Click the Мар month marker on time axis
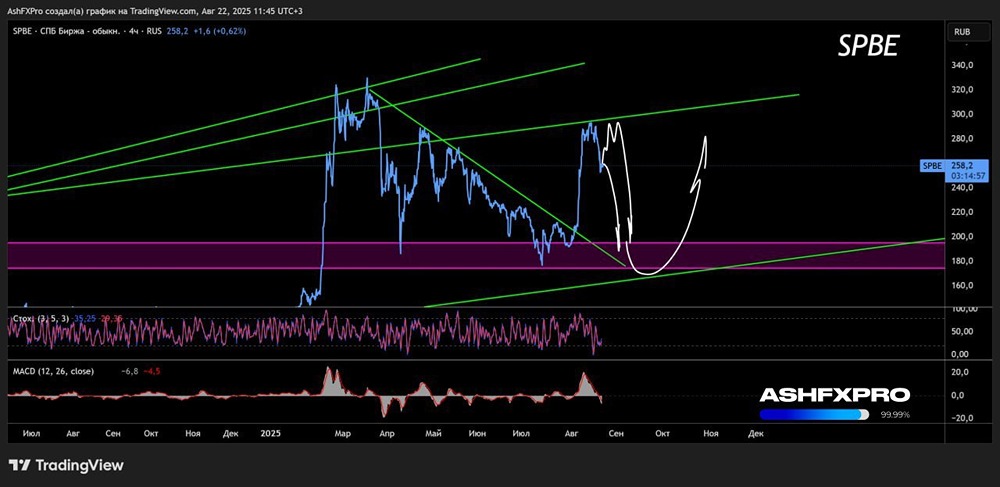This screenshot has width=1000, height=487. point(342,433)
